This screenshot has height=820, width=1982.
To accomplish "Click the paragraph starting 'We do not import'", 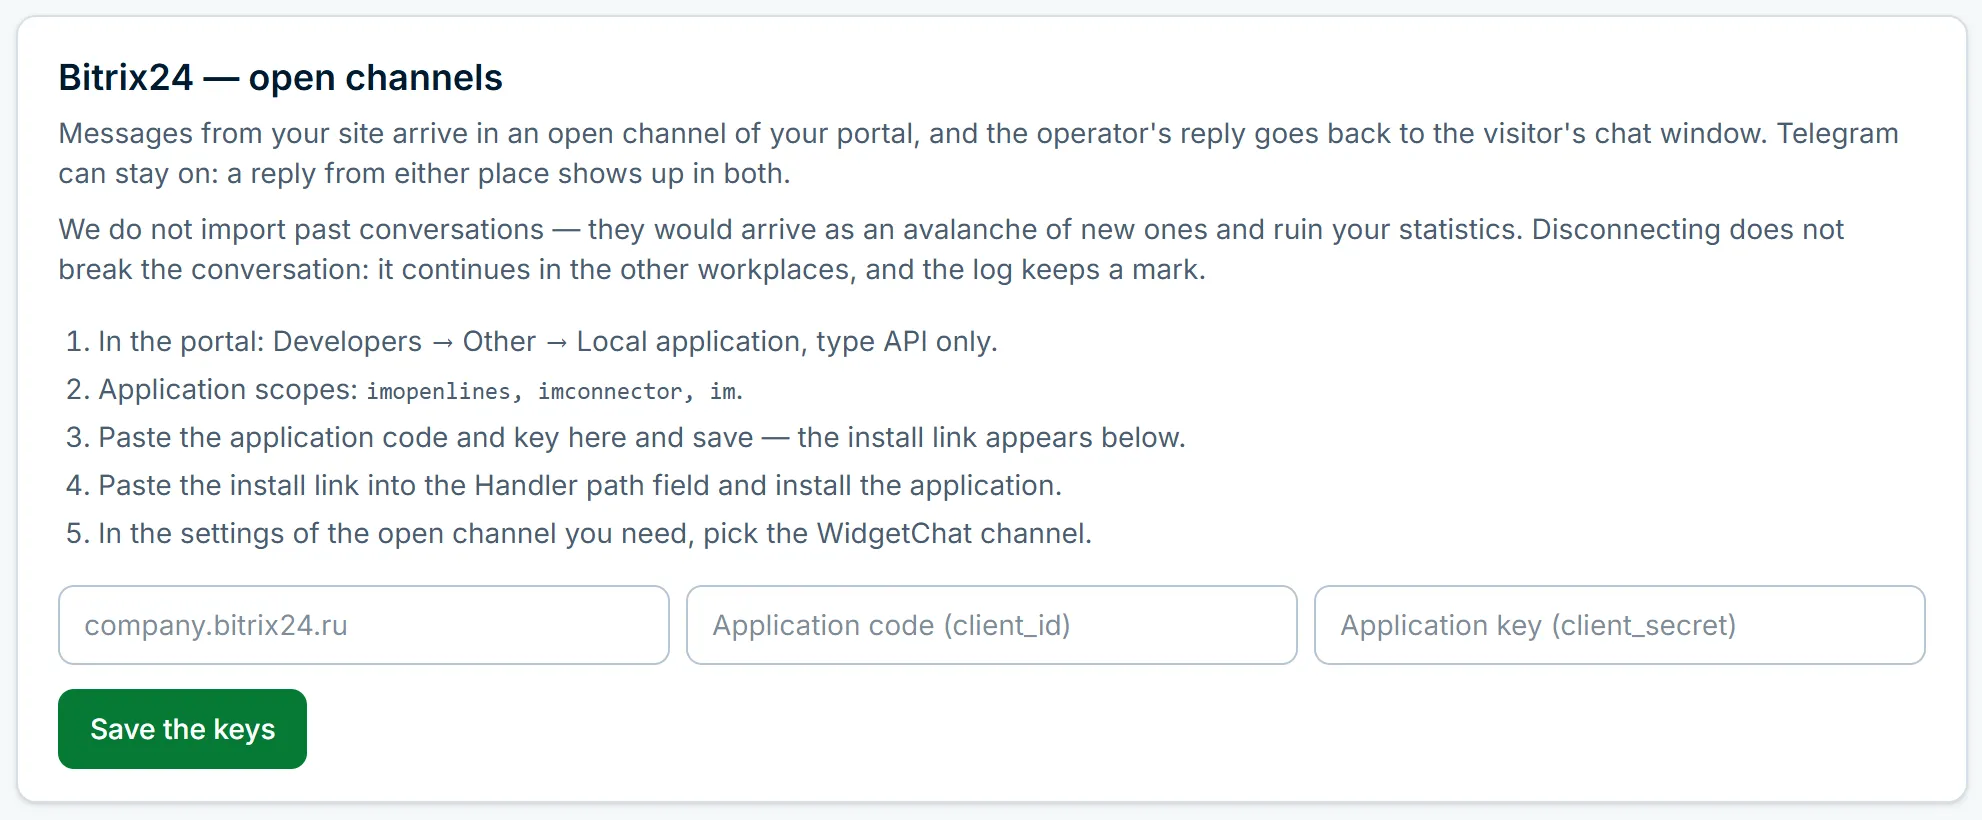I will pyautogui.click(x=951, y=249).
